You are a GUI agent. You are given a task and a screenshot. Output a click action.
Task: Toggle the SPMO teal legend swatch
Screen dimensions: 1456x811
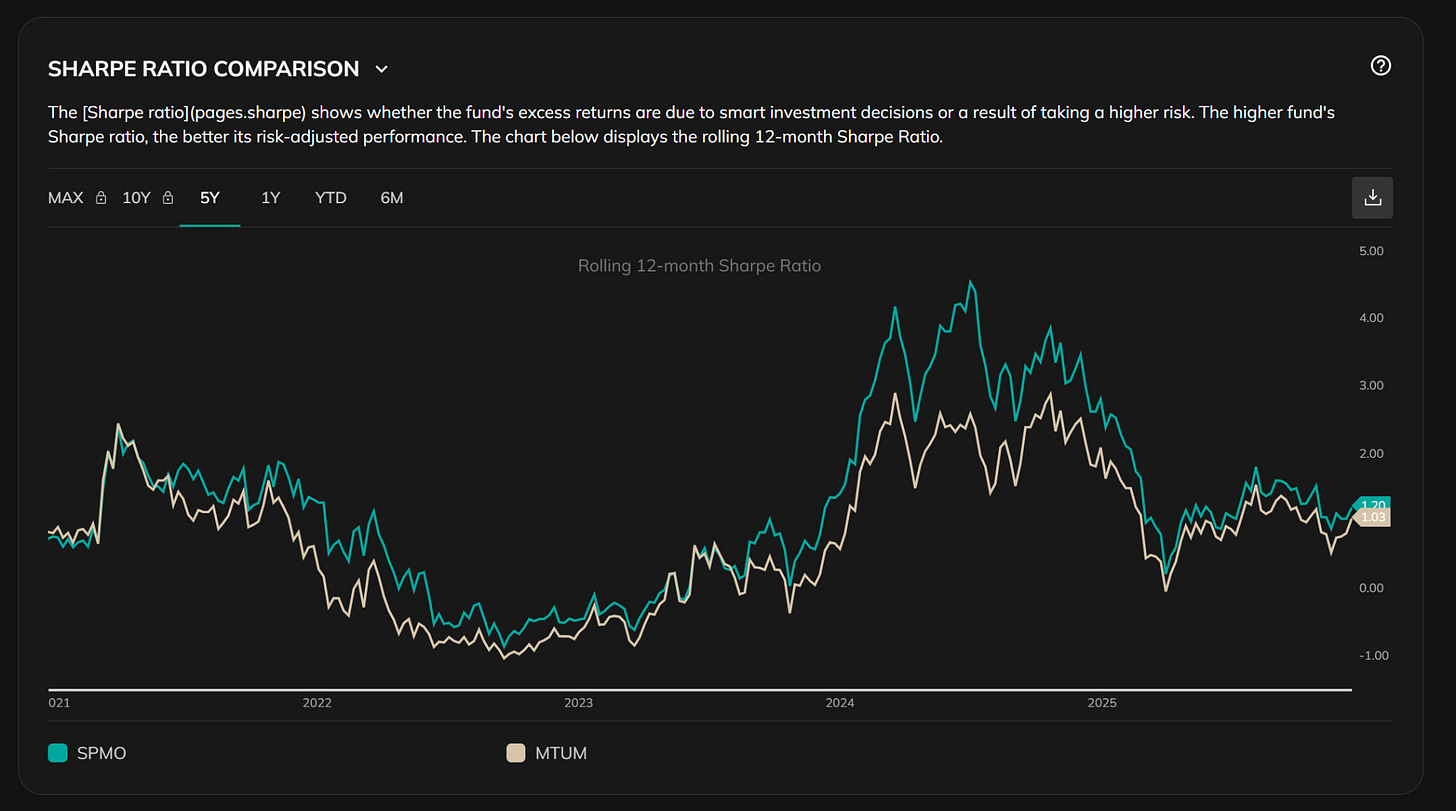point(58,753)
